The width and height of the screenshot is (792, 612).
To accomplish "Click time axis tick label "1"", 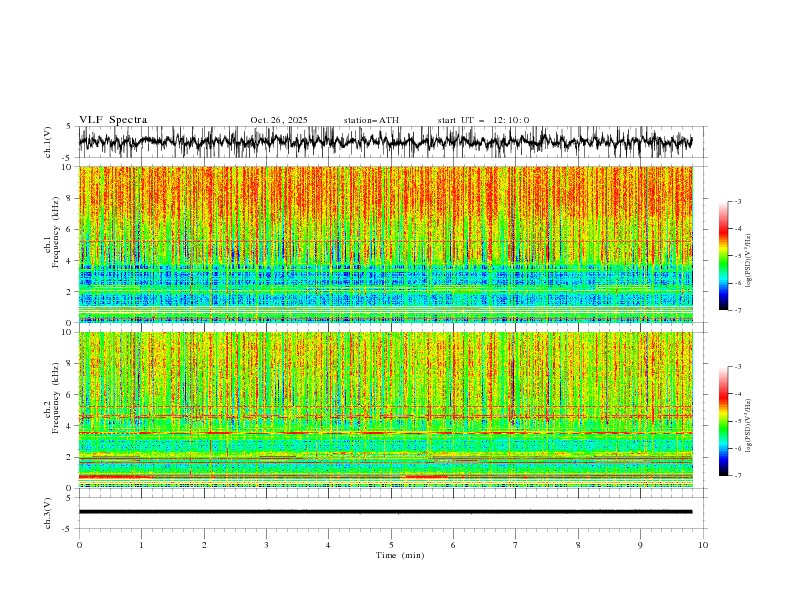I will pyautogui.click(x=141, y=545).
